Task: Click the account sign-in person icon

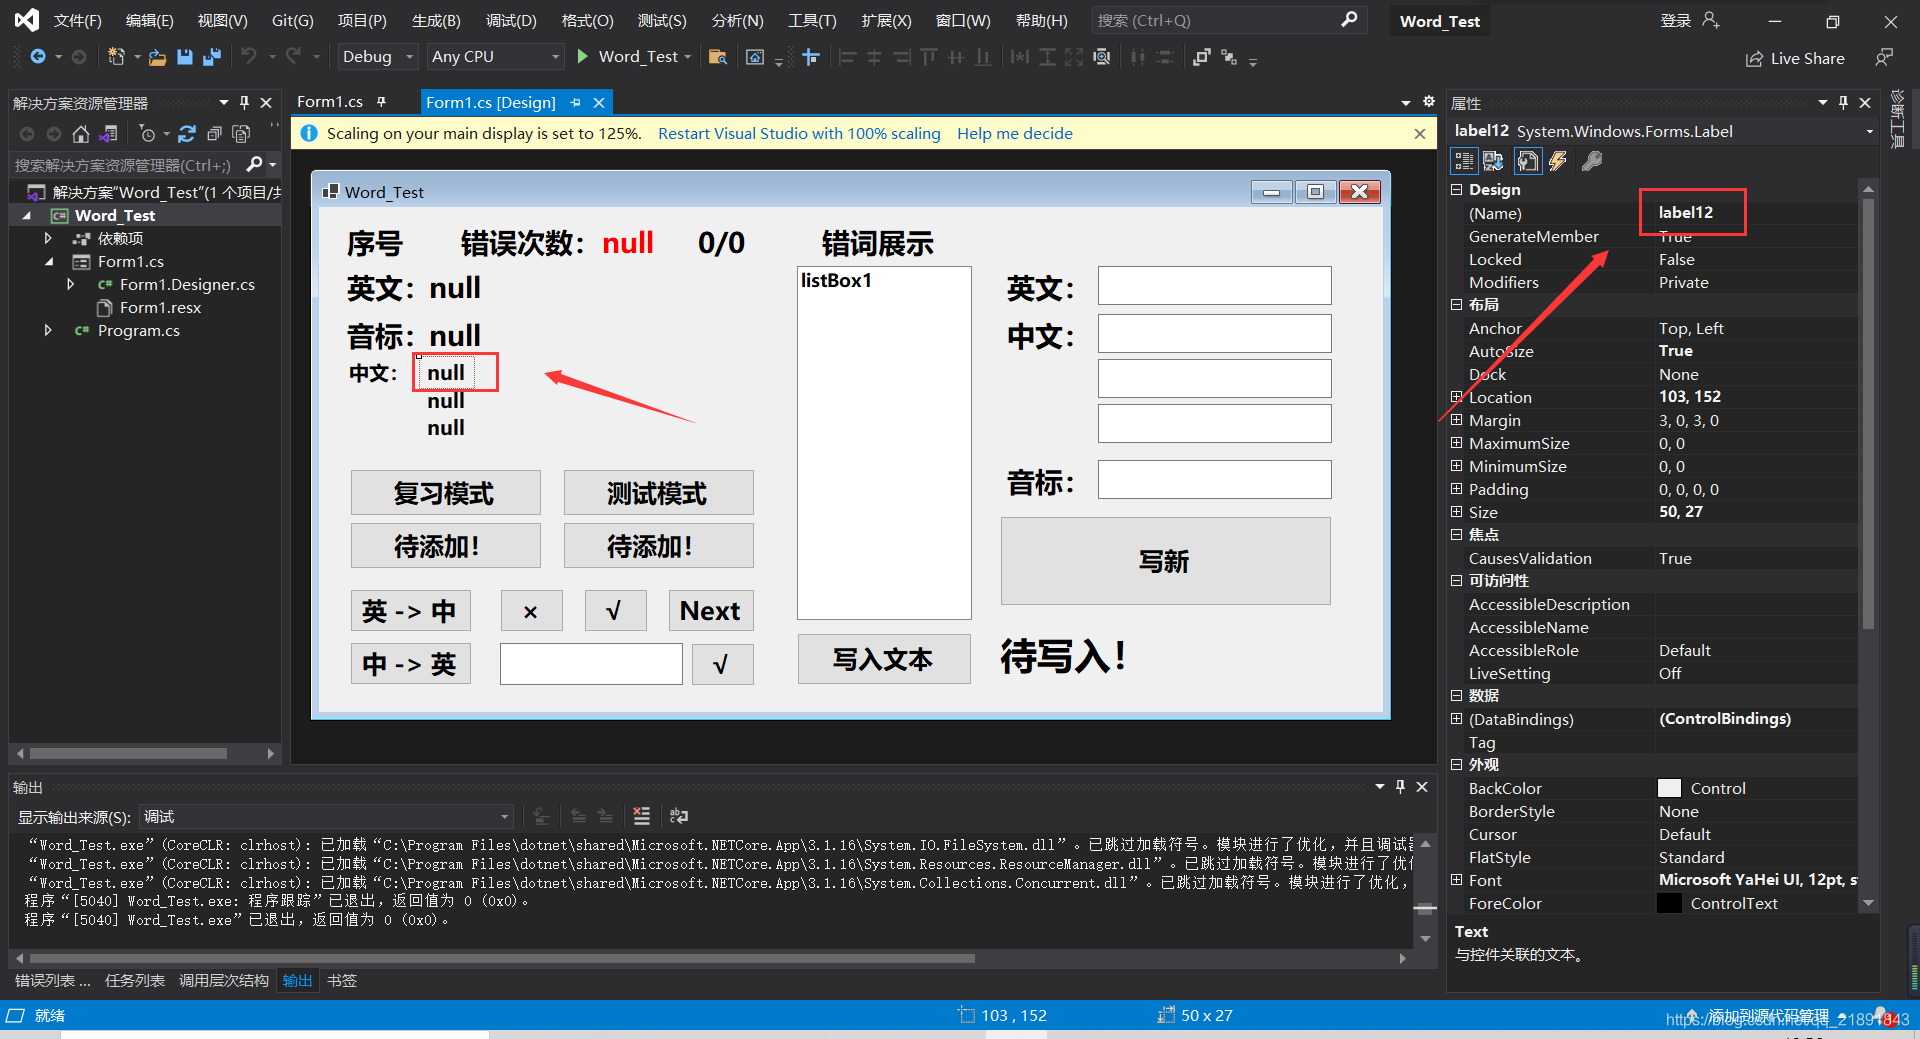Action: 1711,20
